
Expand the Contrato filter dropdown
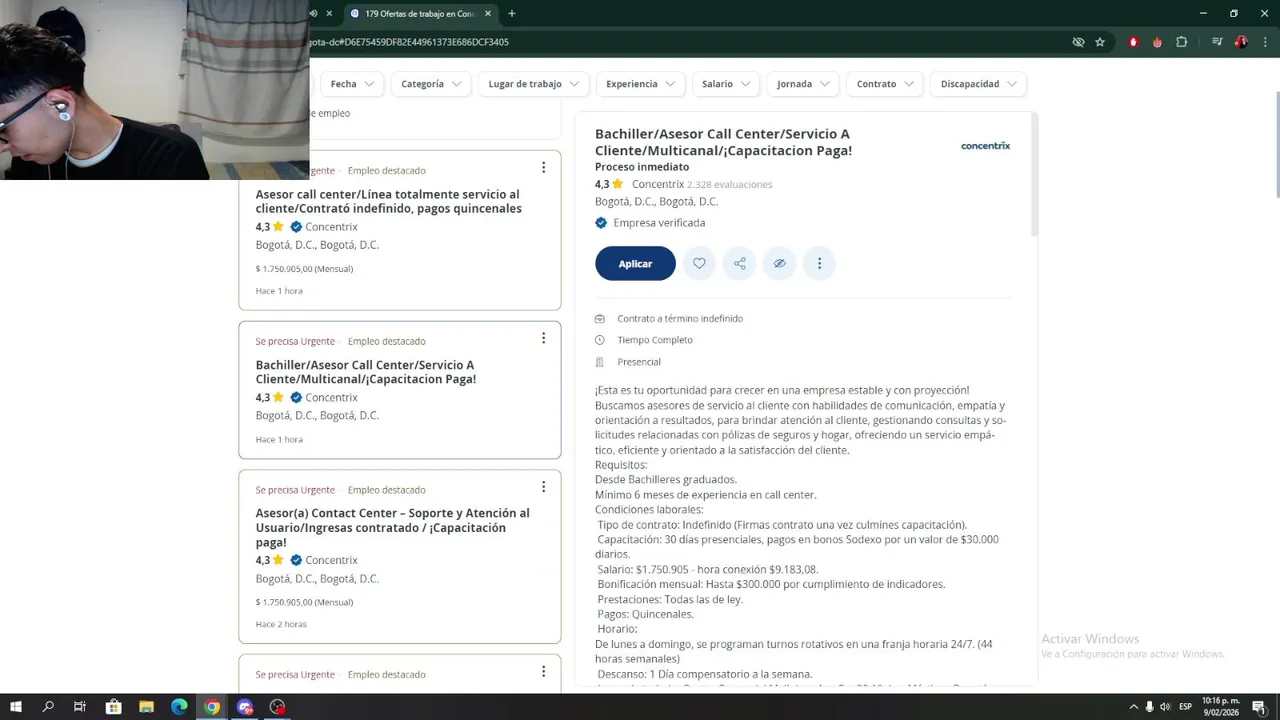tap(885, 84)
